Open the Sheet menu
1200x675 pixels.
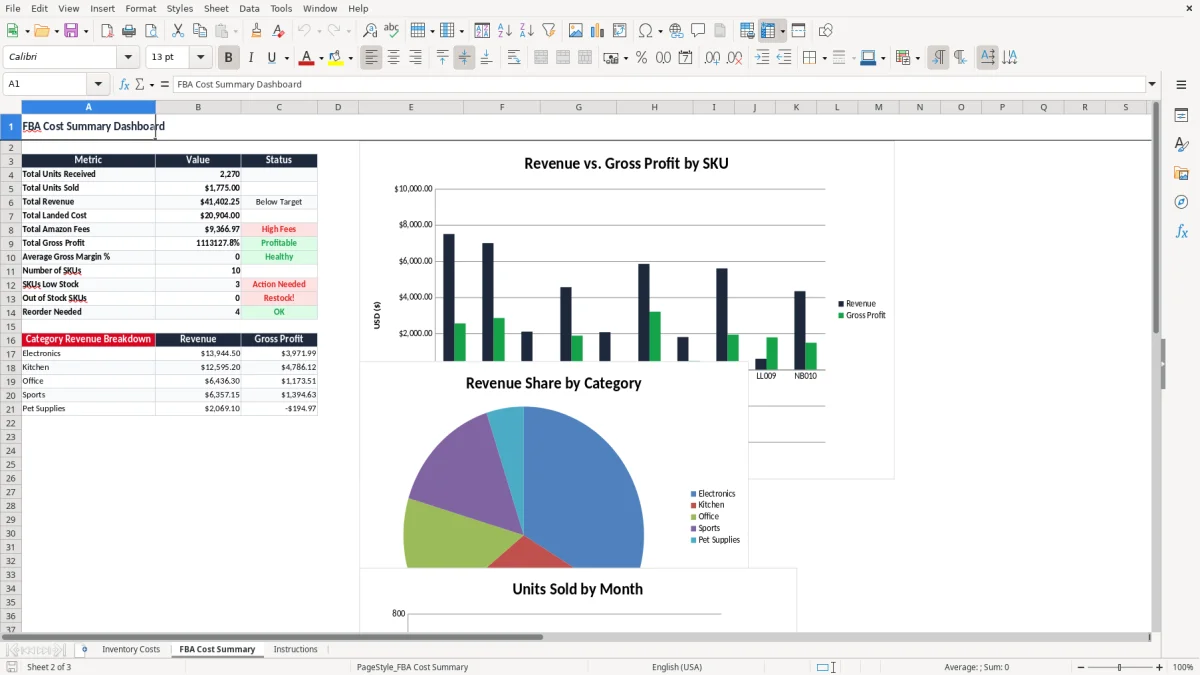pyautogui.click(x=216, y=8)
